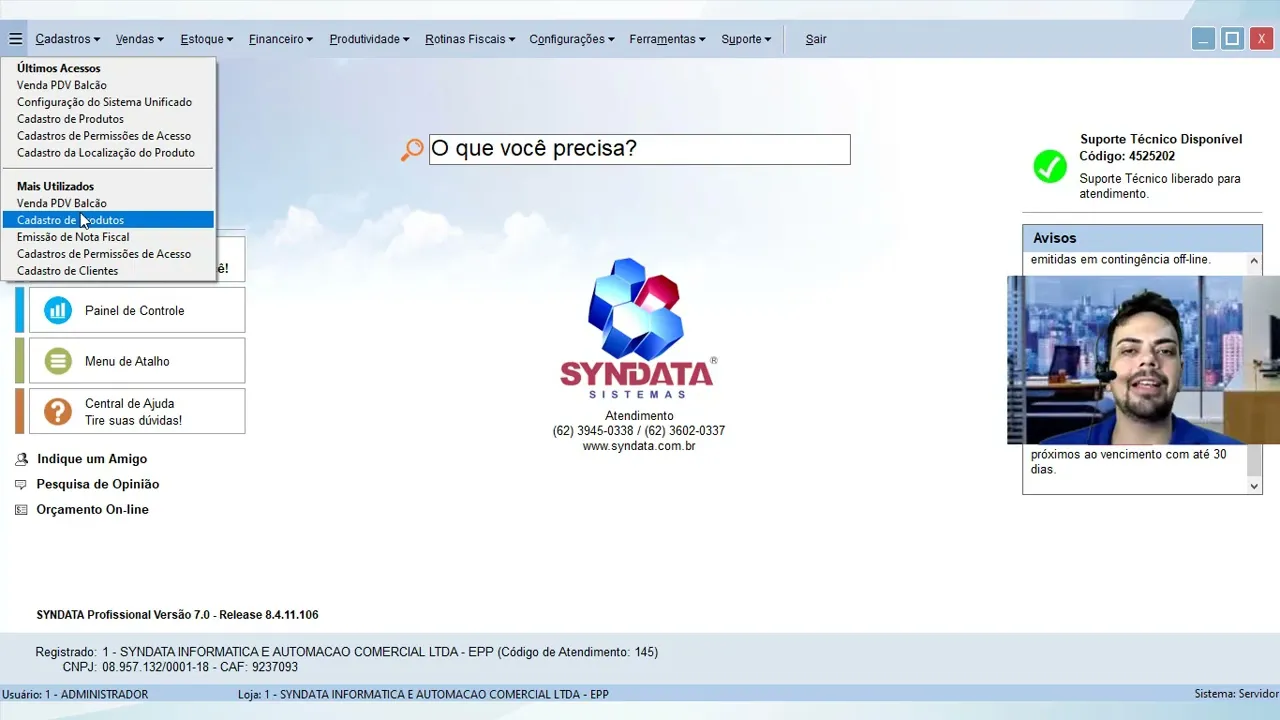Open Menu de Atalho button

(x=137, y=361)
